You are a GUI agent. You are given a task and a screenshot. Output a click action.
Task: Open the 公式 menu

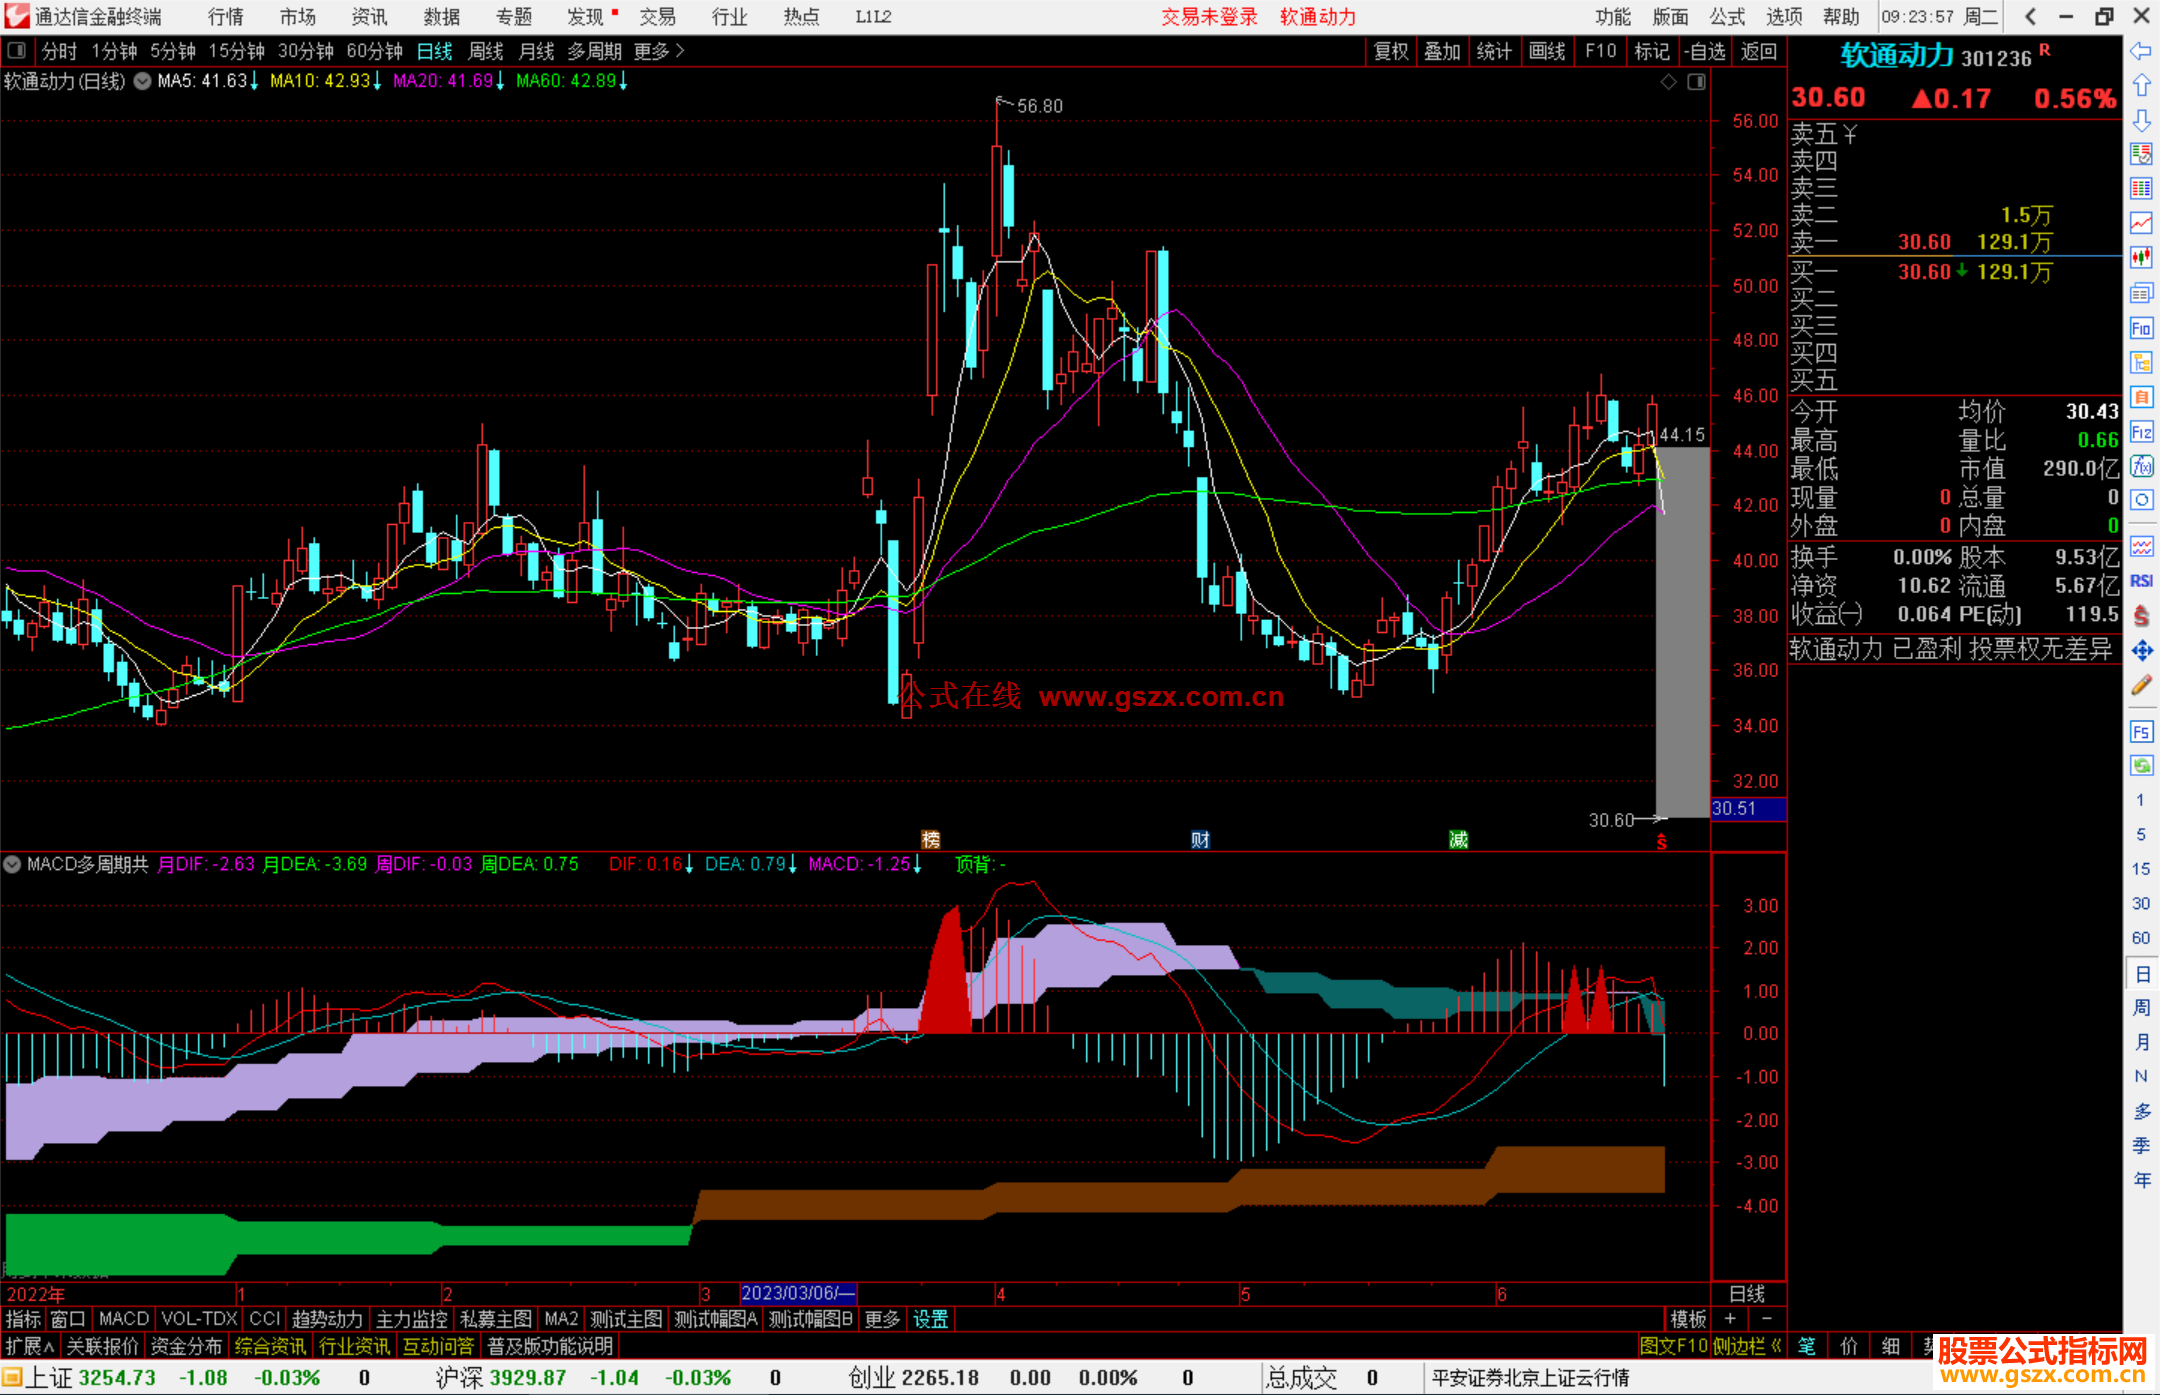click(1727, 17)
